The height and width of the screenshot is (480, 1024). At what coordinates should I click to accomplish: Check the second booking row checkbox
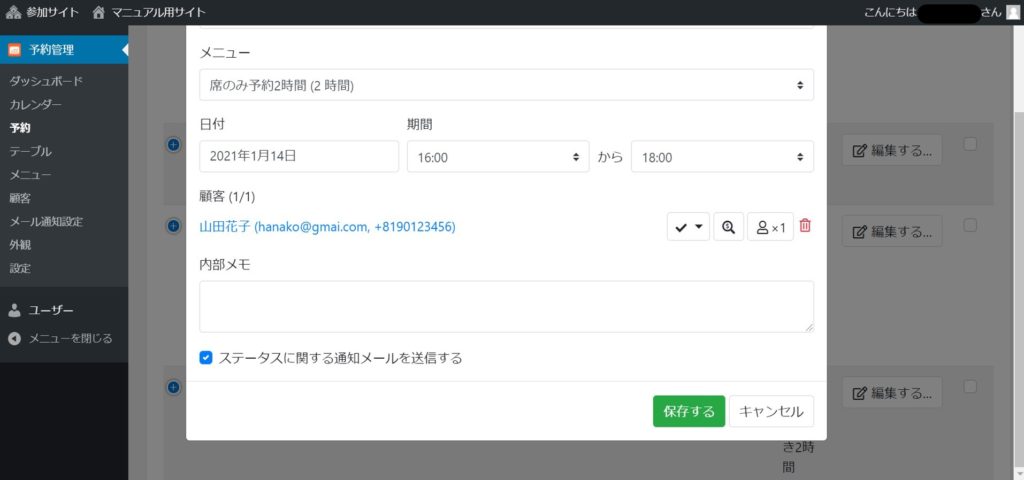(969, 225)
